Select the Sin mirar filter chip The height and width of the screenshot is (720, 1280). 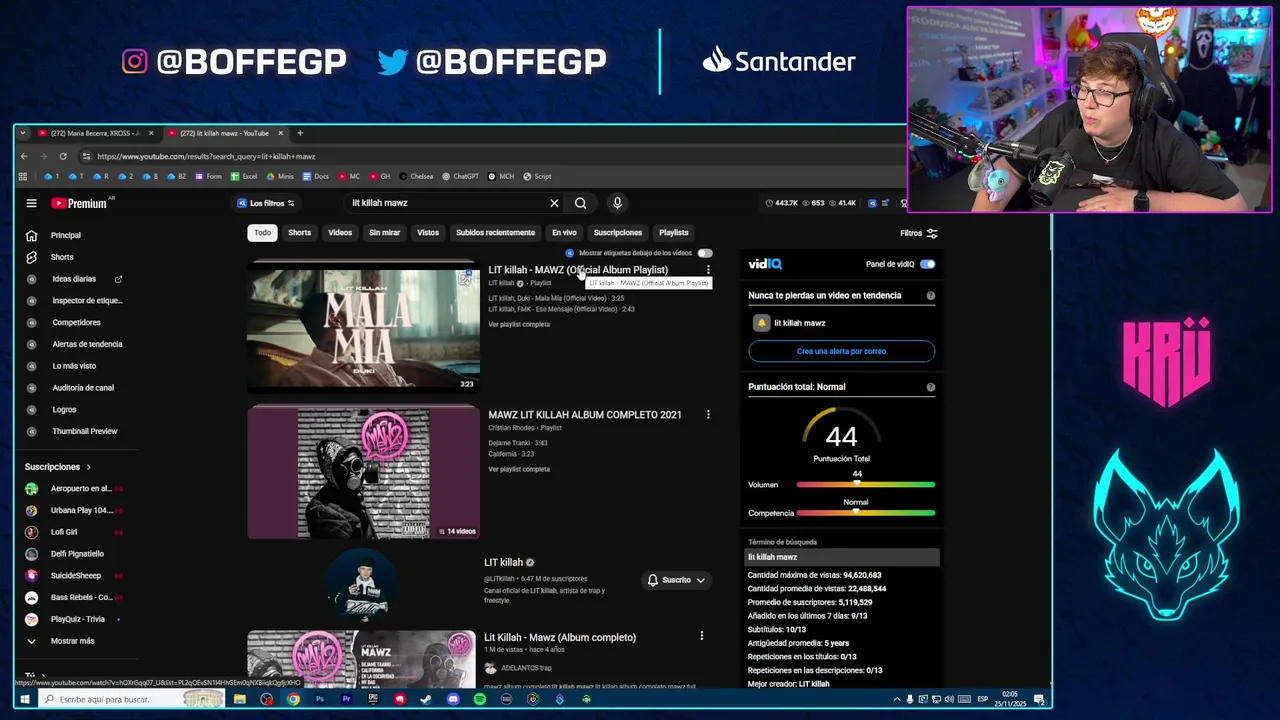tap(384, 233)
